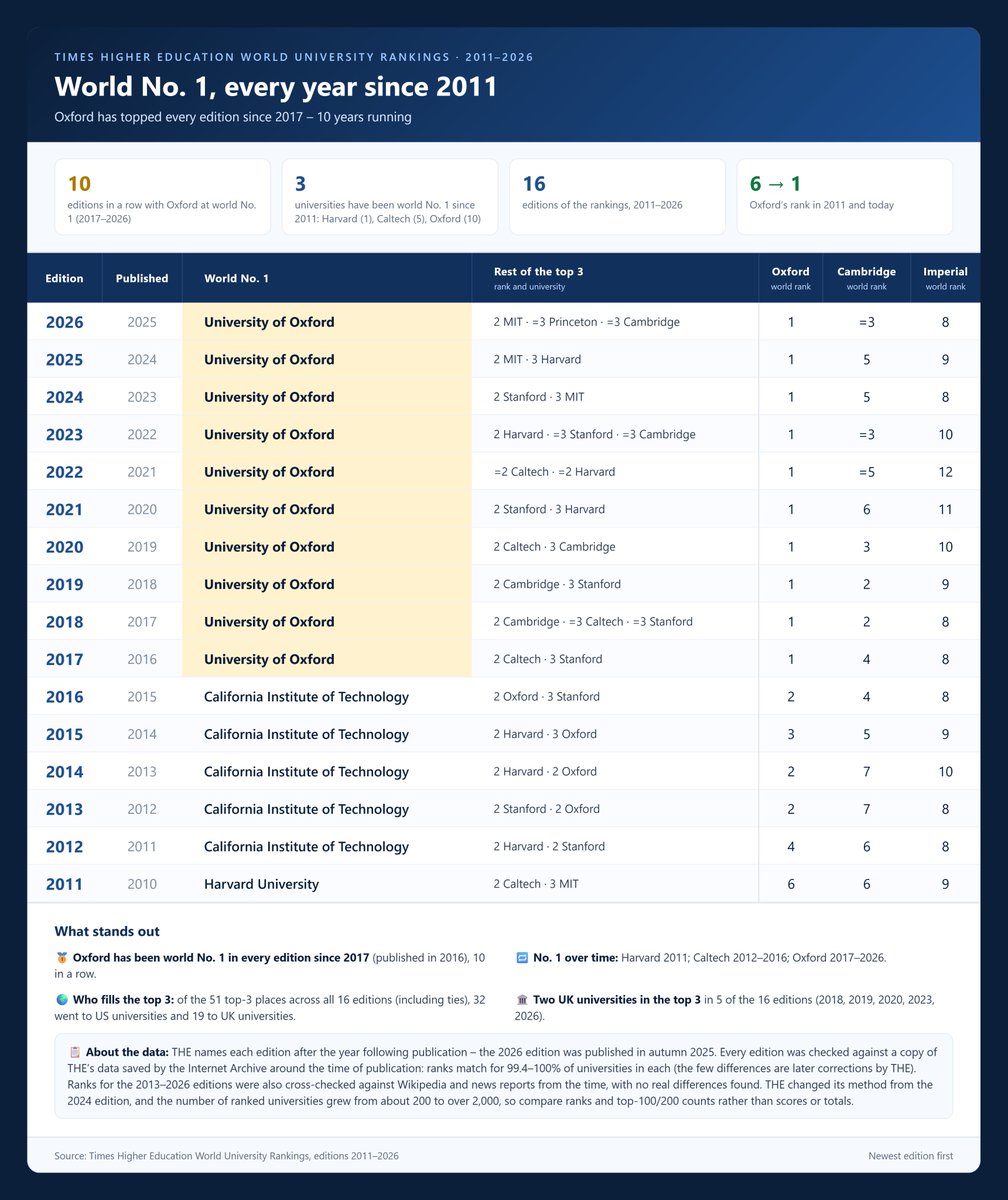Click the subtitle about Oxford topping every edition
This screenshot has height=1200, width=1008.
coord(233,117)
